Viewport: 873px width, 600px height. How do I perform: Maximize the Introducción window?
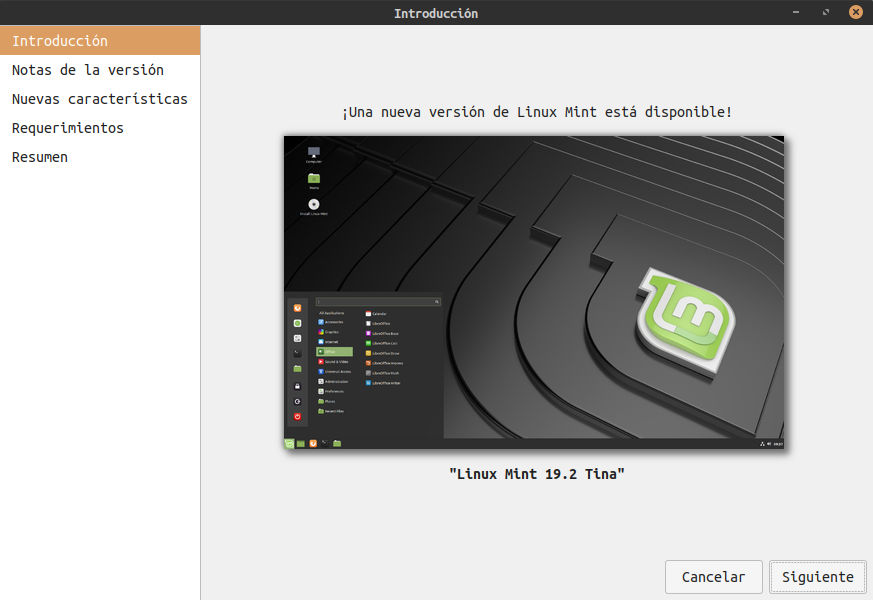tap(826, 12)
